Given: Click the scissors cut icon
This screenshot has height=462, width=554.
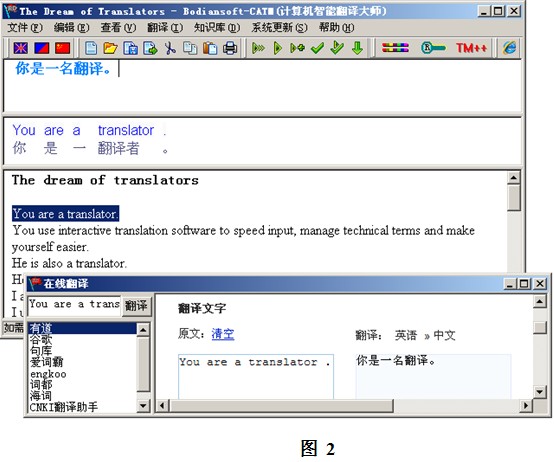Looking at the screenshot, I should click(x=170, y=48).
